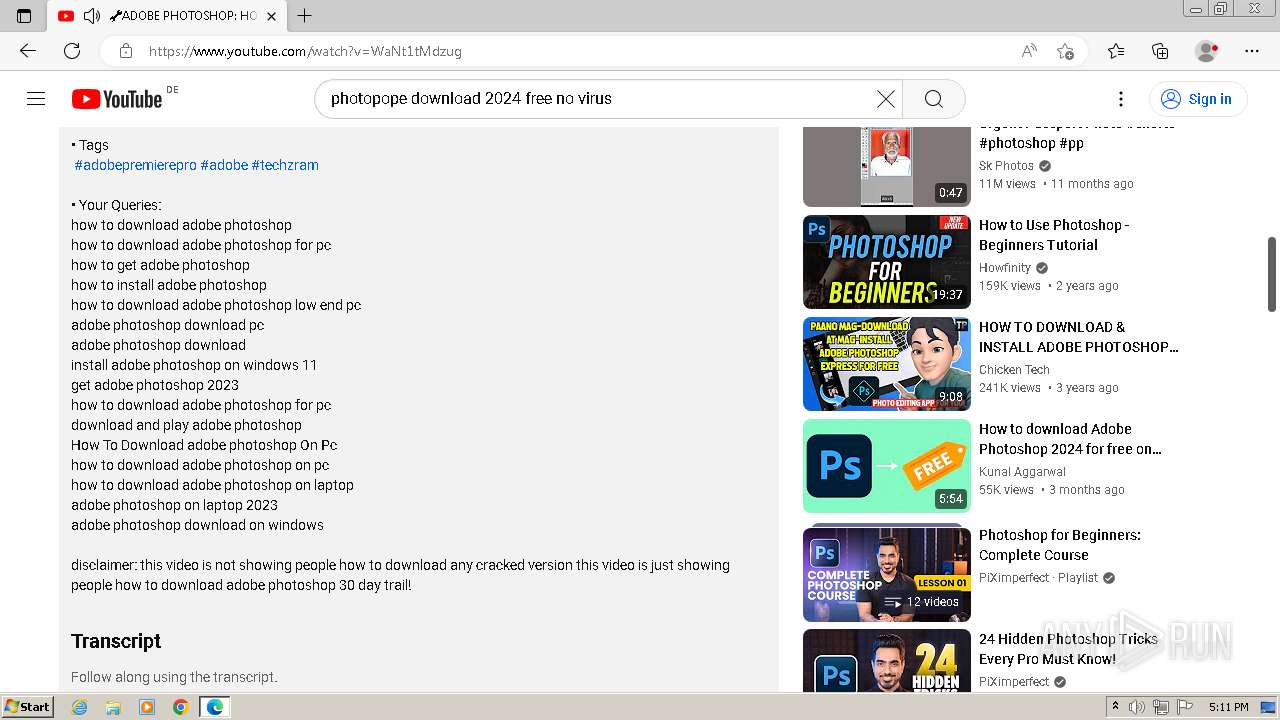Image resolution: width=1280 pixels, height=720 pixels.
Task: Visit the Chicken Tech channel
Action: pyautogui.click(x=1014, y=370)
